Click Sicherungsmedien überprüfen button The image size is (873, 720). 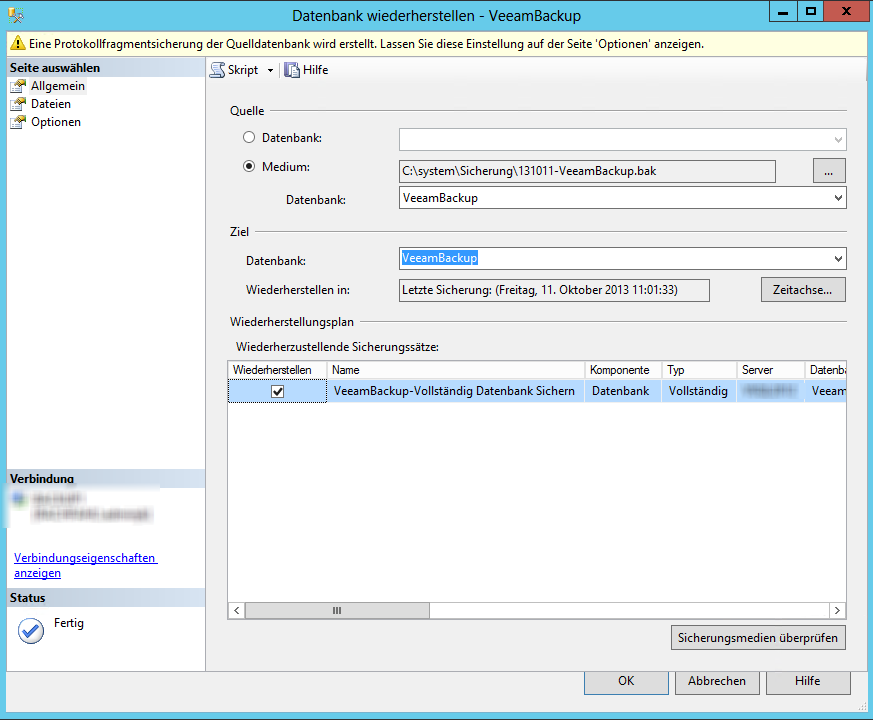pos(758,638)
